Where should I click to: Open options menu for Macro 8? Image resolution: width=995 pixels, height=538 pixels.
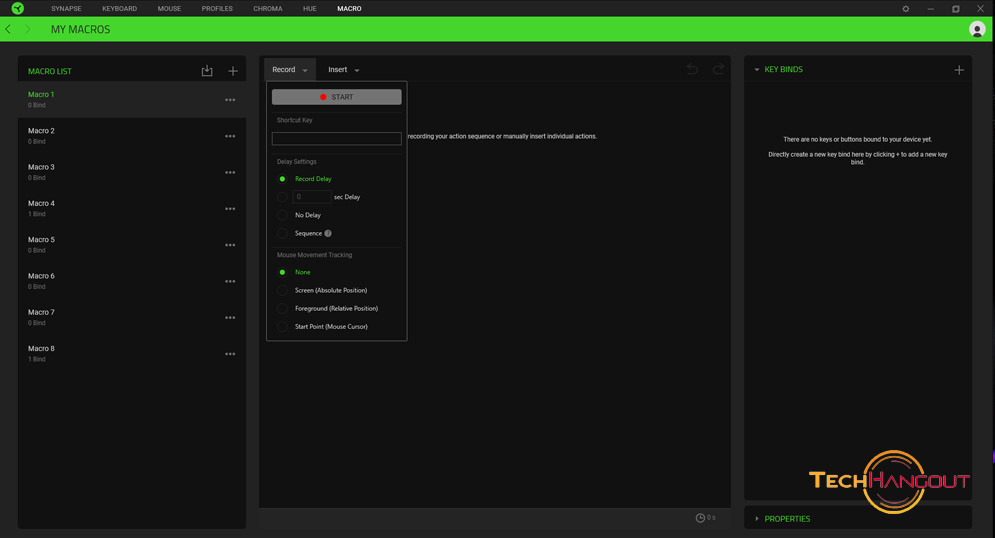click(230, 353)
